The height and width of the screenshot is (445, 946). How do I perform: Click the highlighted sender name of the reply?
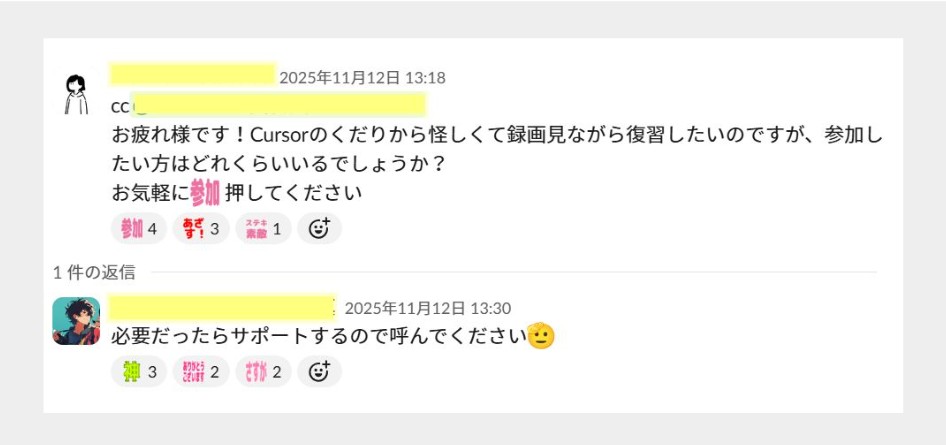click(x=223, y=306)
